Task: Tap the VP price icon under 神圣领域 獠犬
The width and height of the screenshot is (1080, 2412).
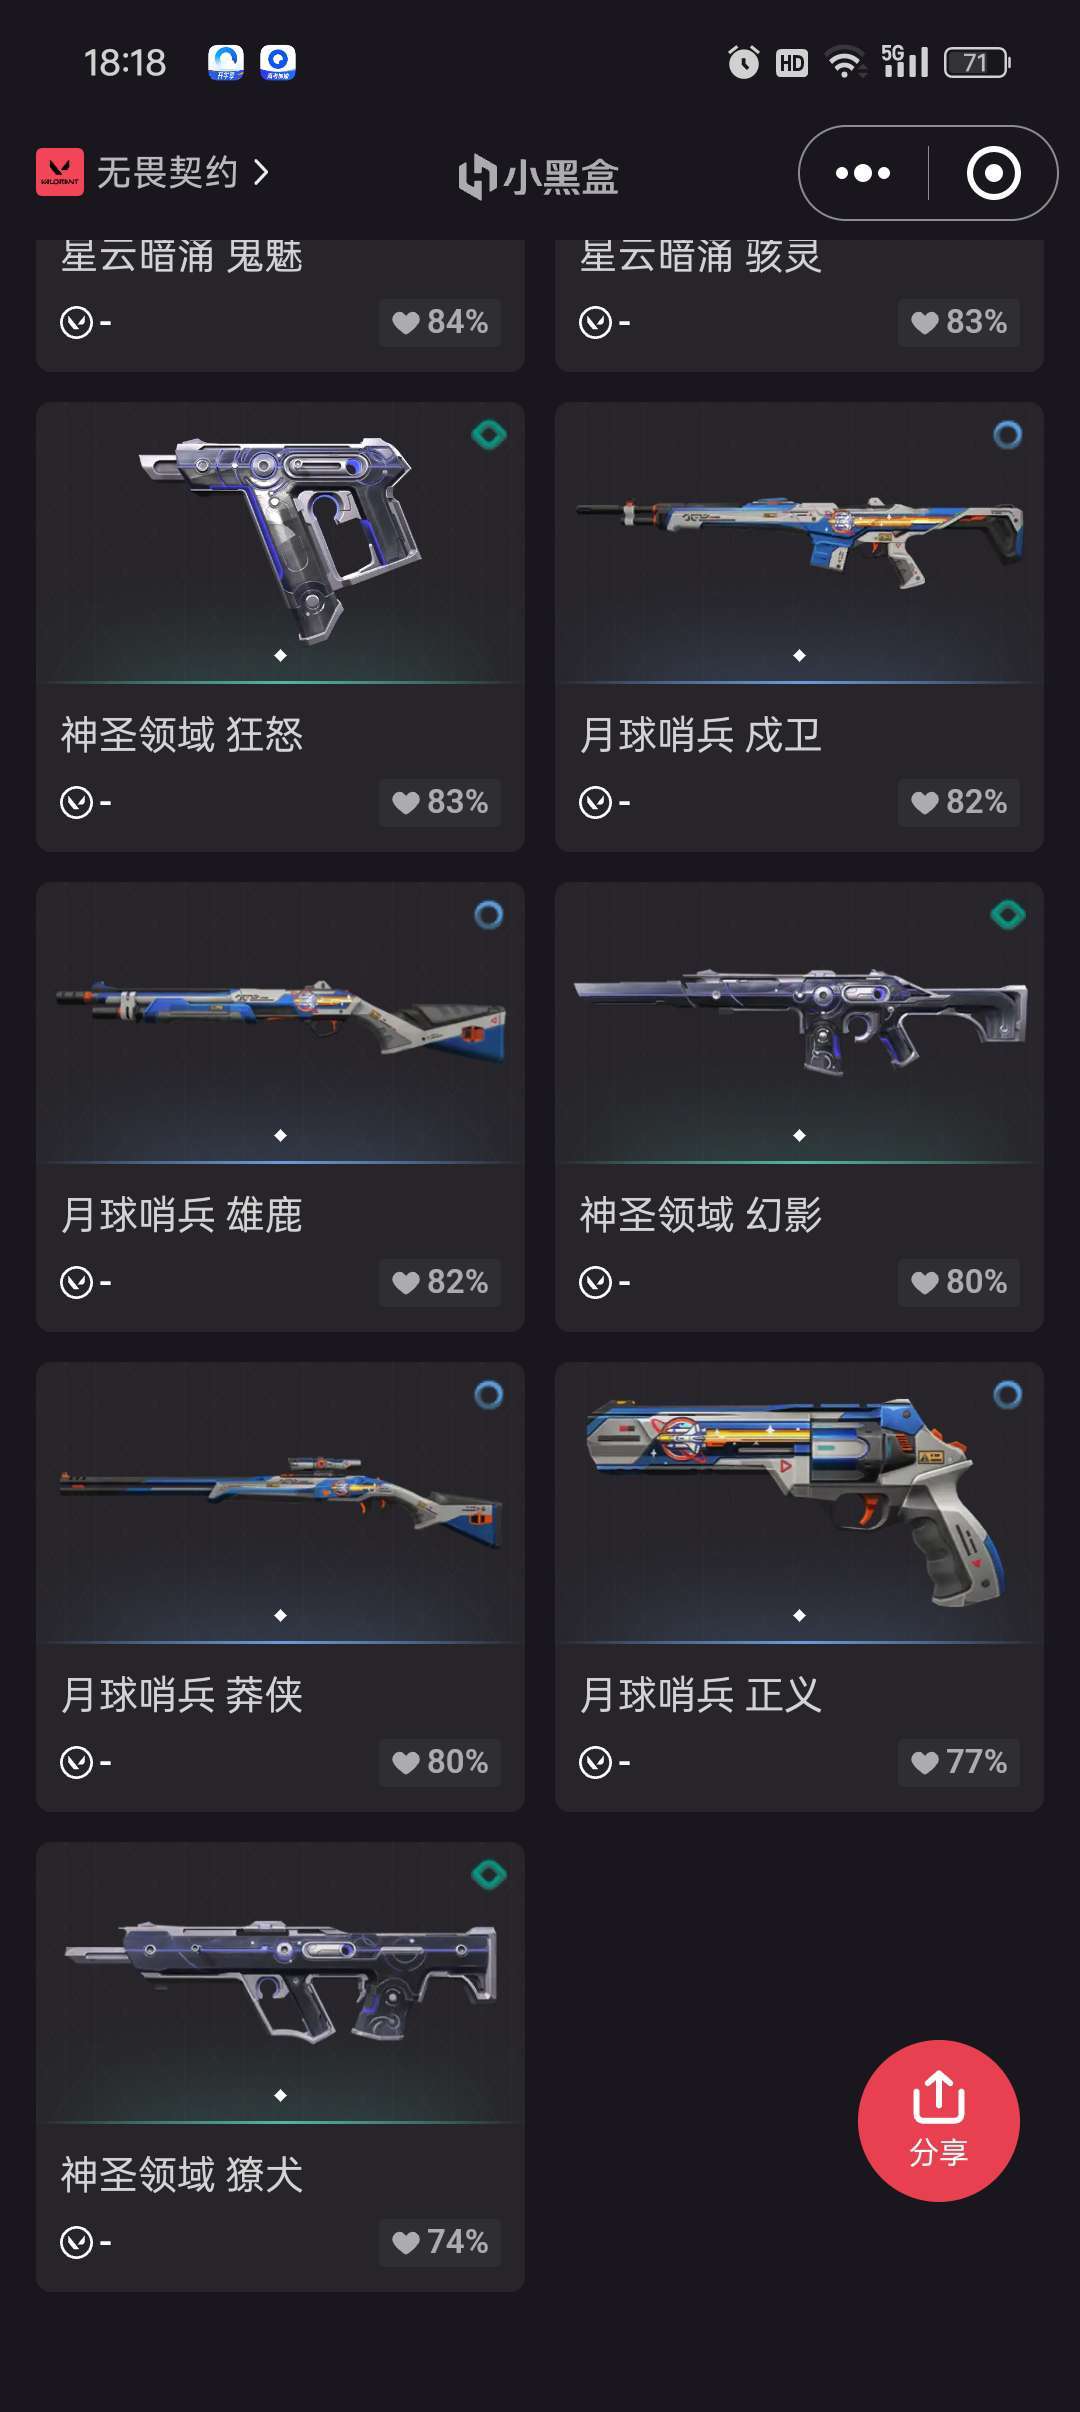Action: tap(77, 2242)
